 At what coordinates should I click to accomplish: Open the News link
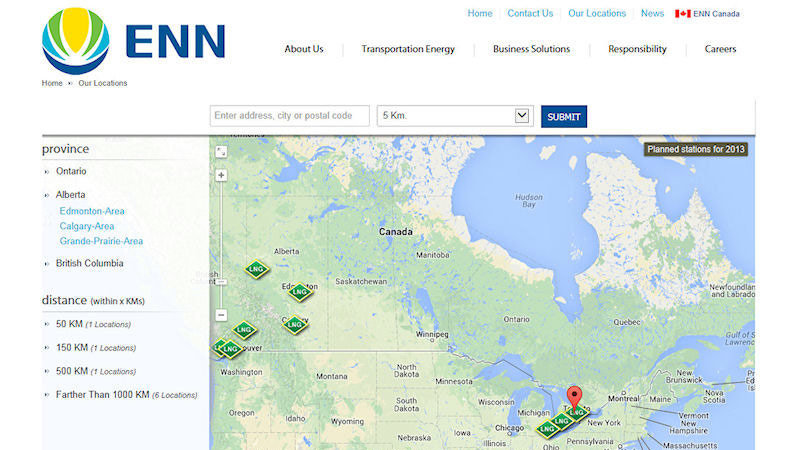[653, 13]
